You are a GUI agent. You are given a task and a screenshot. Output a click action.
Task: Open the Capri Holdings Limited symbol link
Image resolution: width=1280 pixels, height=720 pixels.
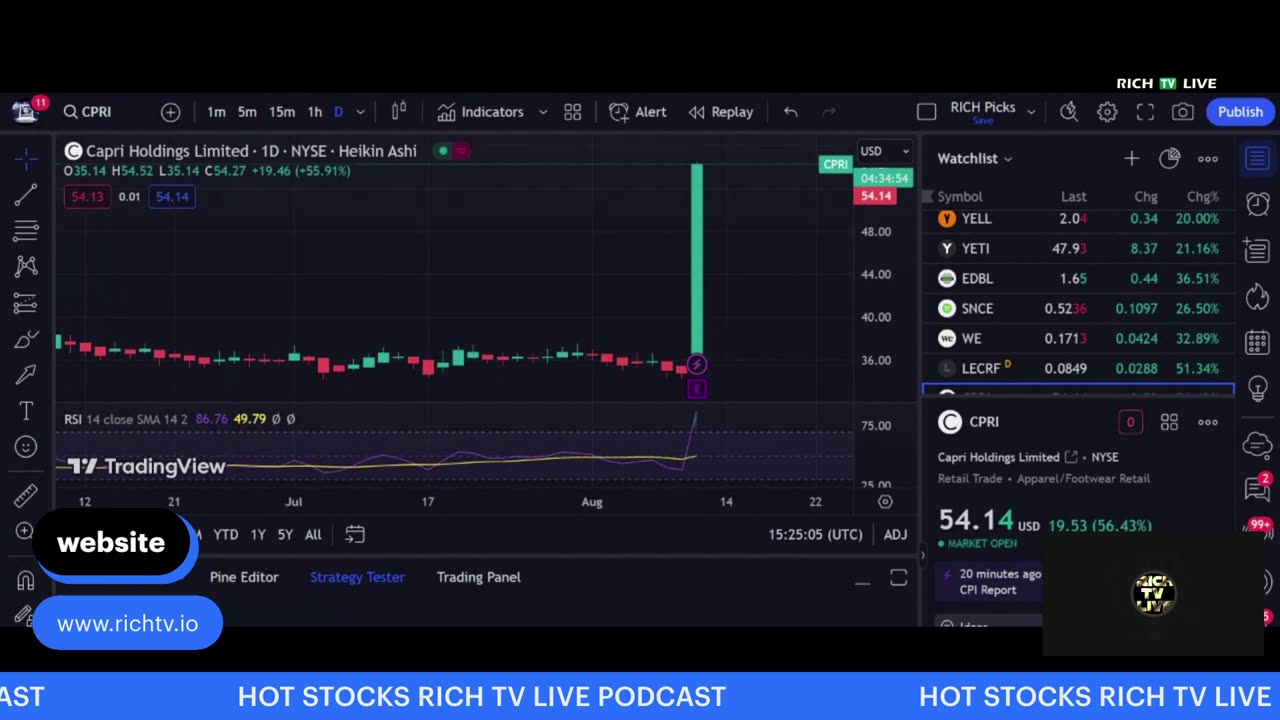(1007, 457)
